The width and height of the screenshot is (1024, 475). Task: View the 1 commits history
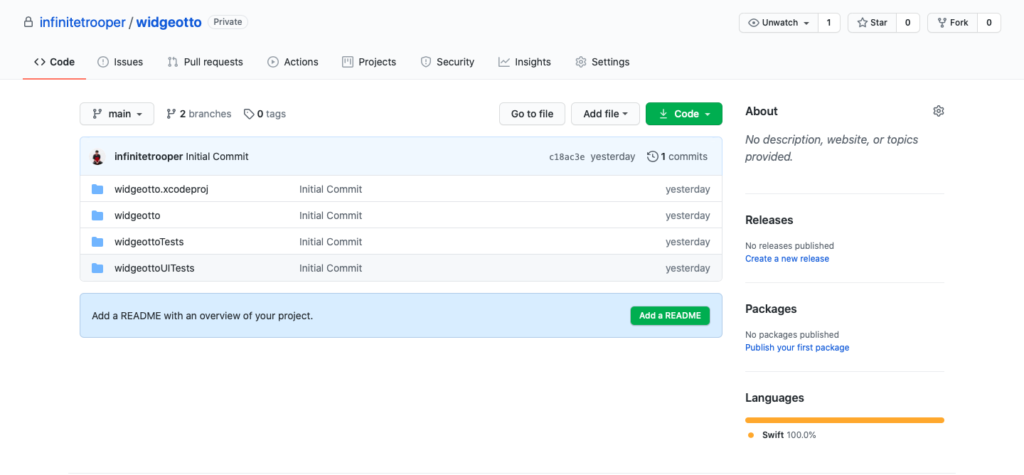tap(677, 157)
